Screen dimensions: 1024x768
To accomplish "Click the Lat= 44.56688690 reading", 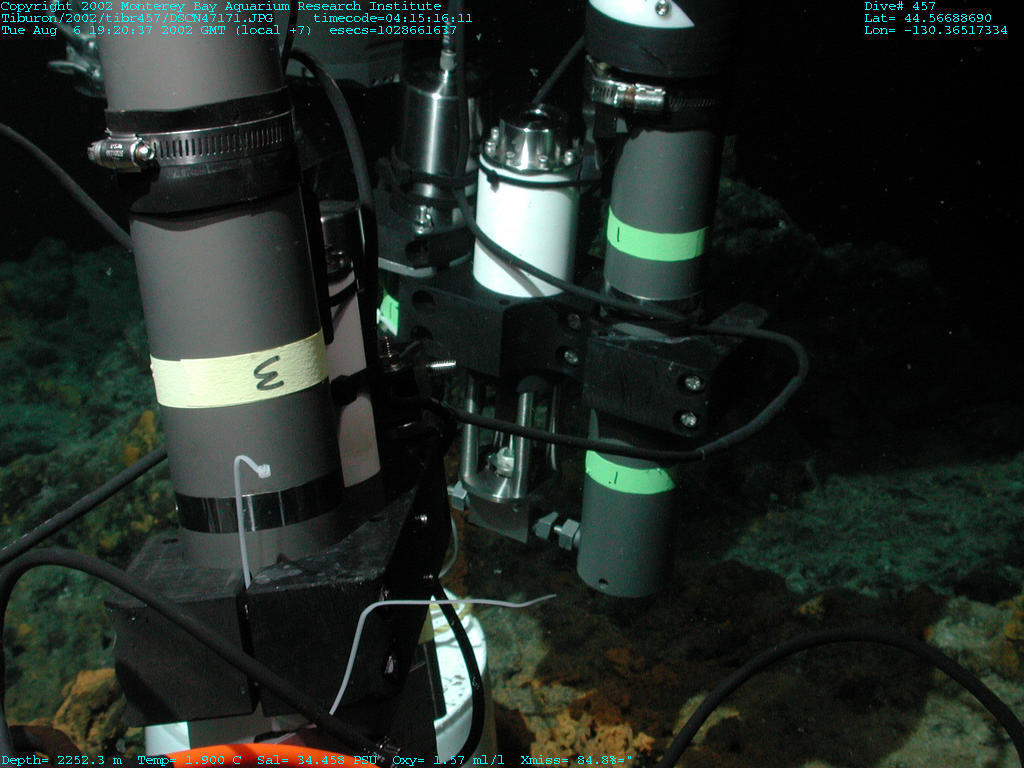I will pos(928,18).
